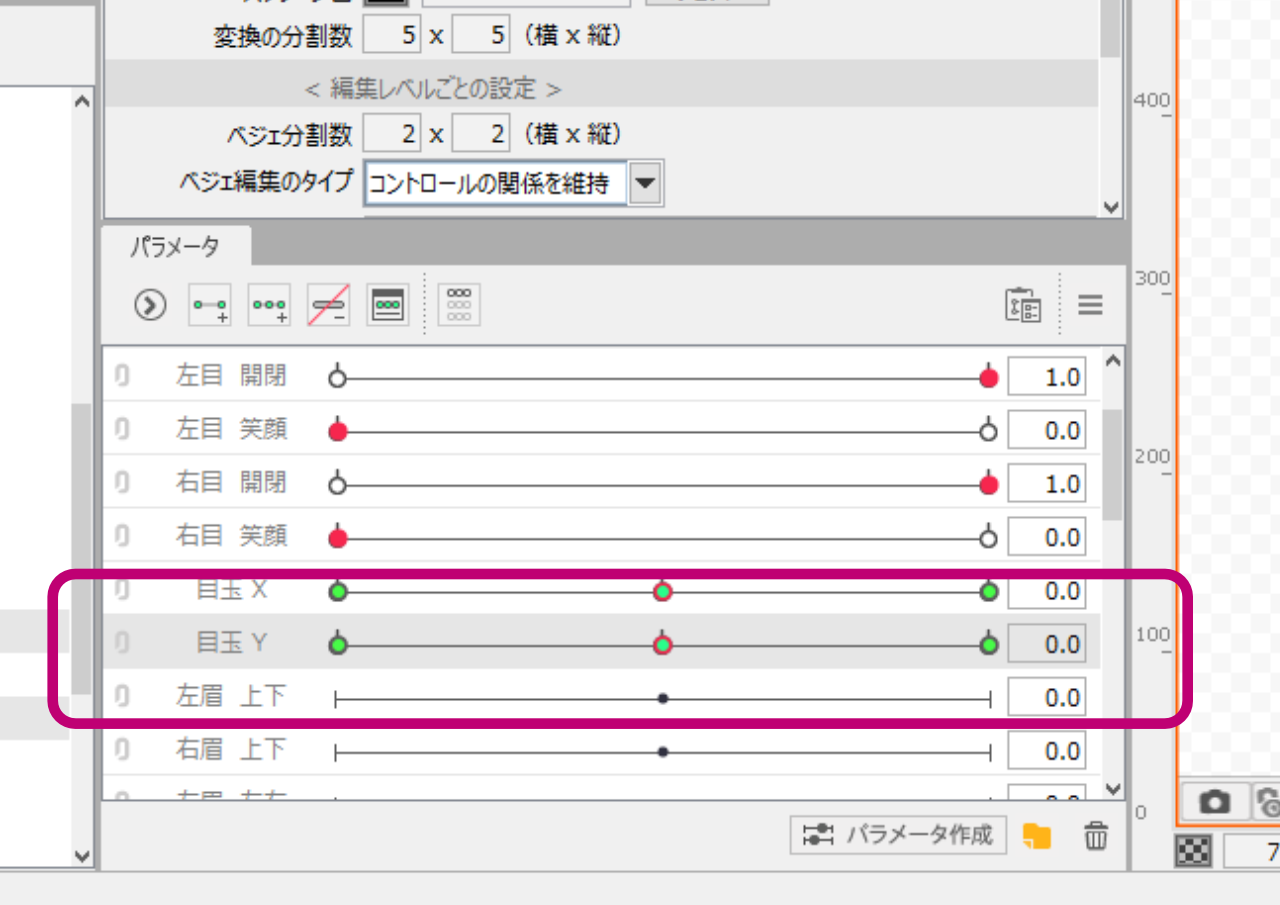Click the right green key point of 目玉 X slider
1280x905 pixels.
(x=989, y=591)
